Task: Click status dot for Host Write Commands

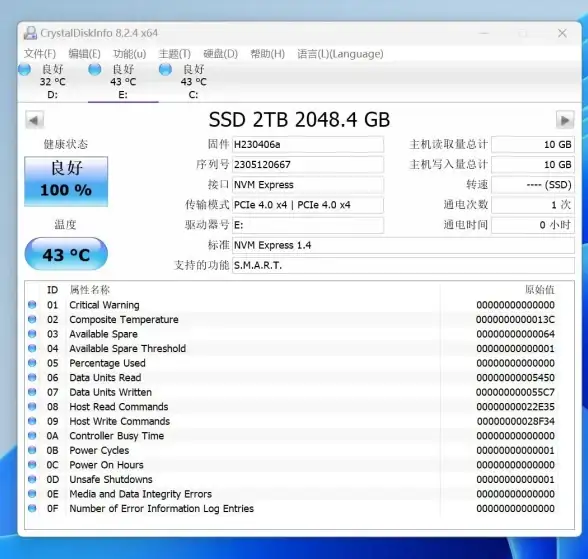Action: click(x=32, y=421)
